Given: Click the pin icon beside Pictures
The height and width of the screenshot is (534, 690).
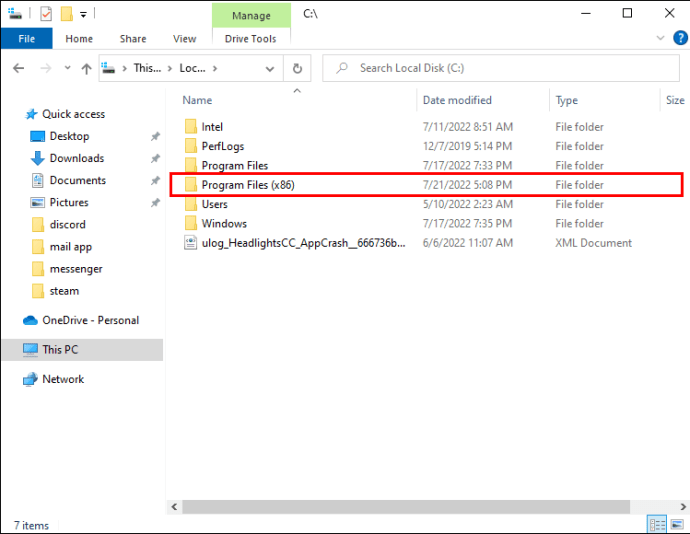Looking at the screenshot, I should [155, 202].
